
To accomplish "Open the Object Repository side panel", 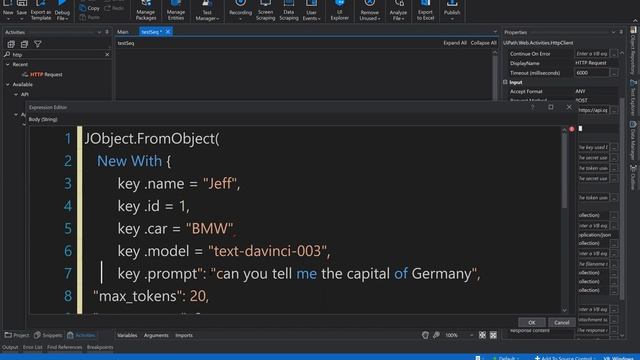I will pyautogui.click(x=633, y=51).
